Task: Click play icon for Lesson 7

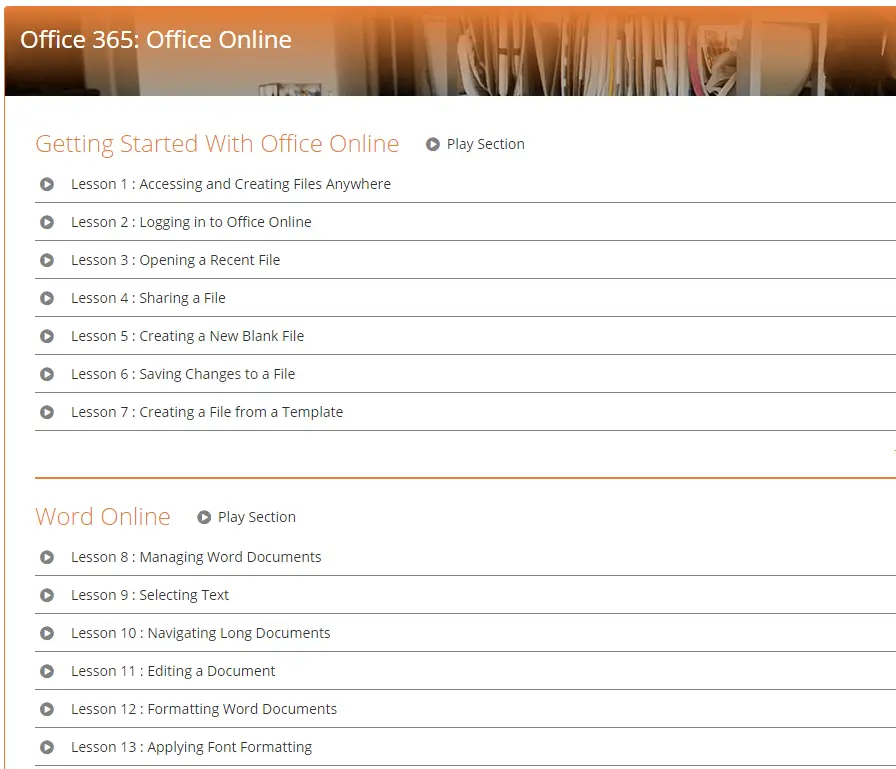Action: [x=47, y=412]
